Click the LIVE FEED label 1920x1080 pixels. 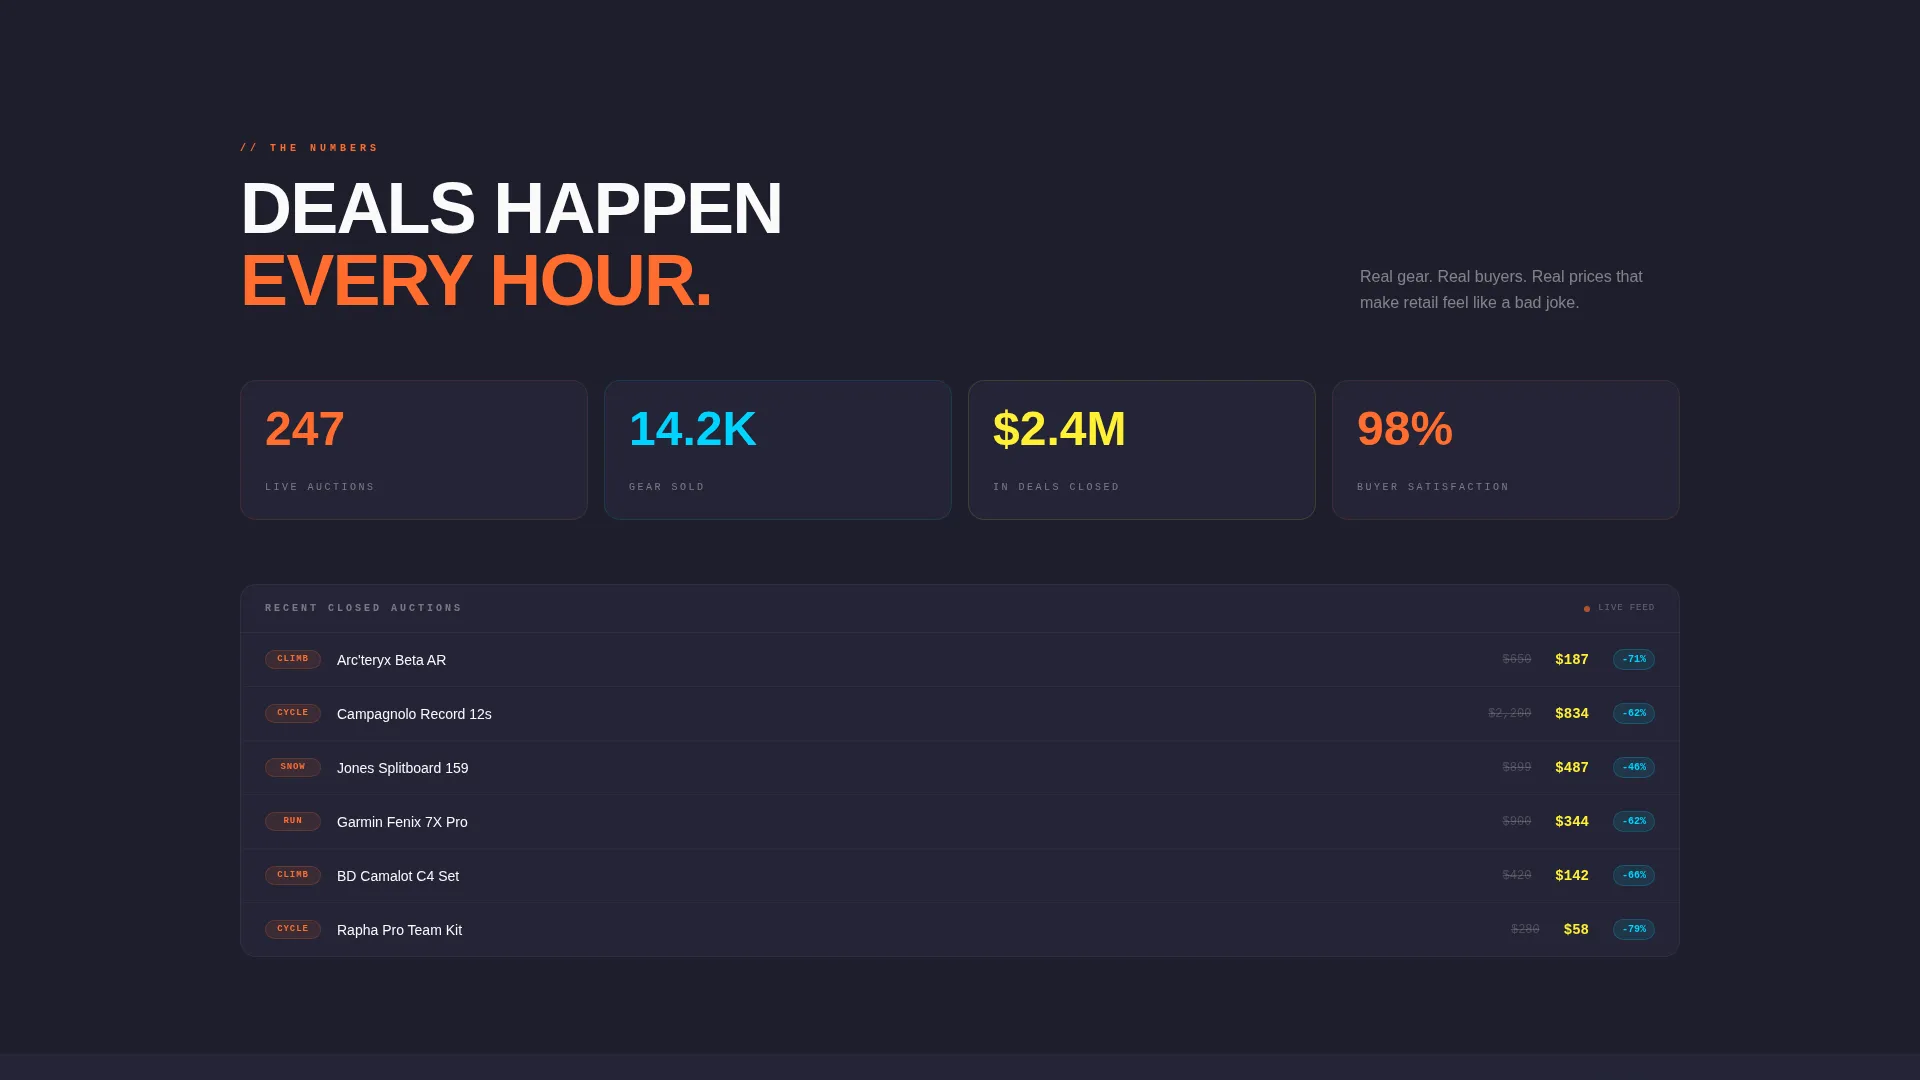pos(1626,608)
